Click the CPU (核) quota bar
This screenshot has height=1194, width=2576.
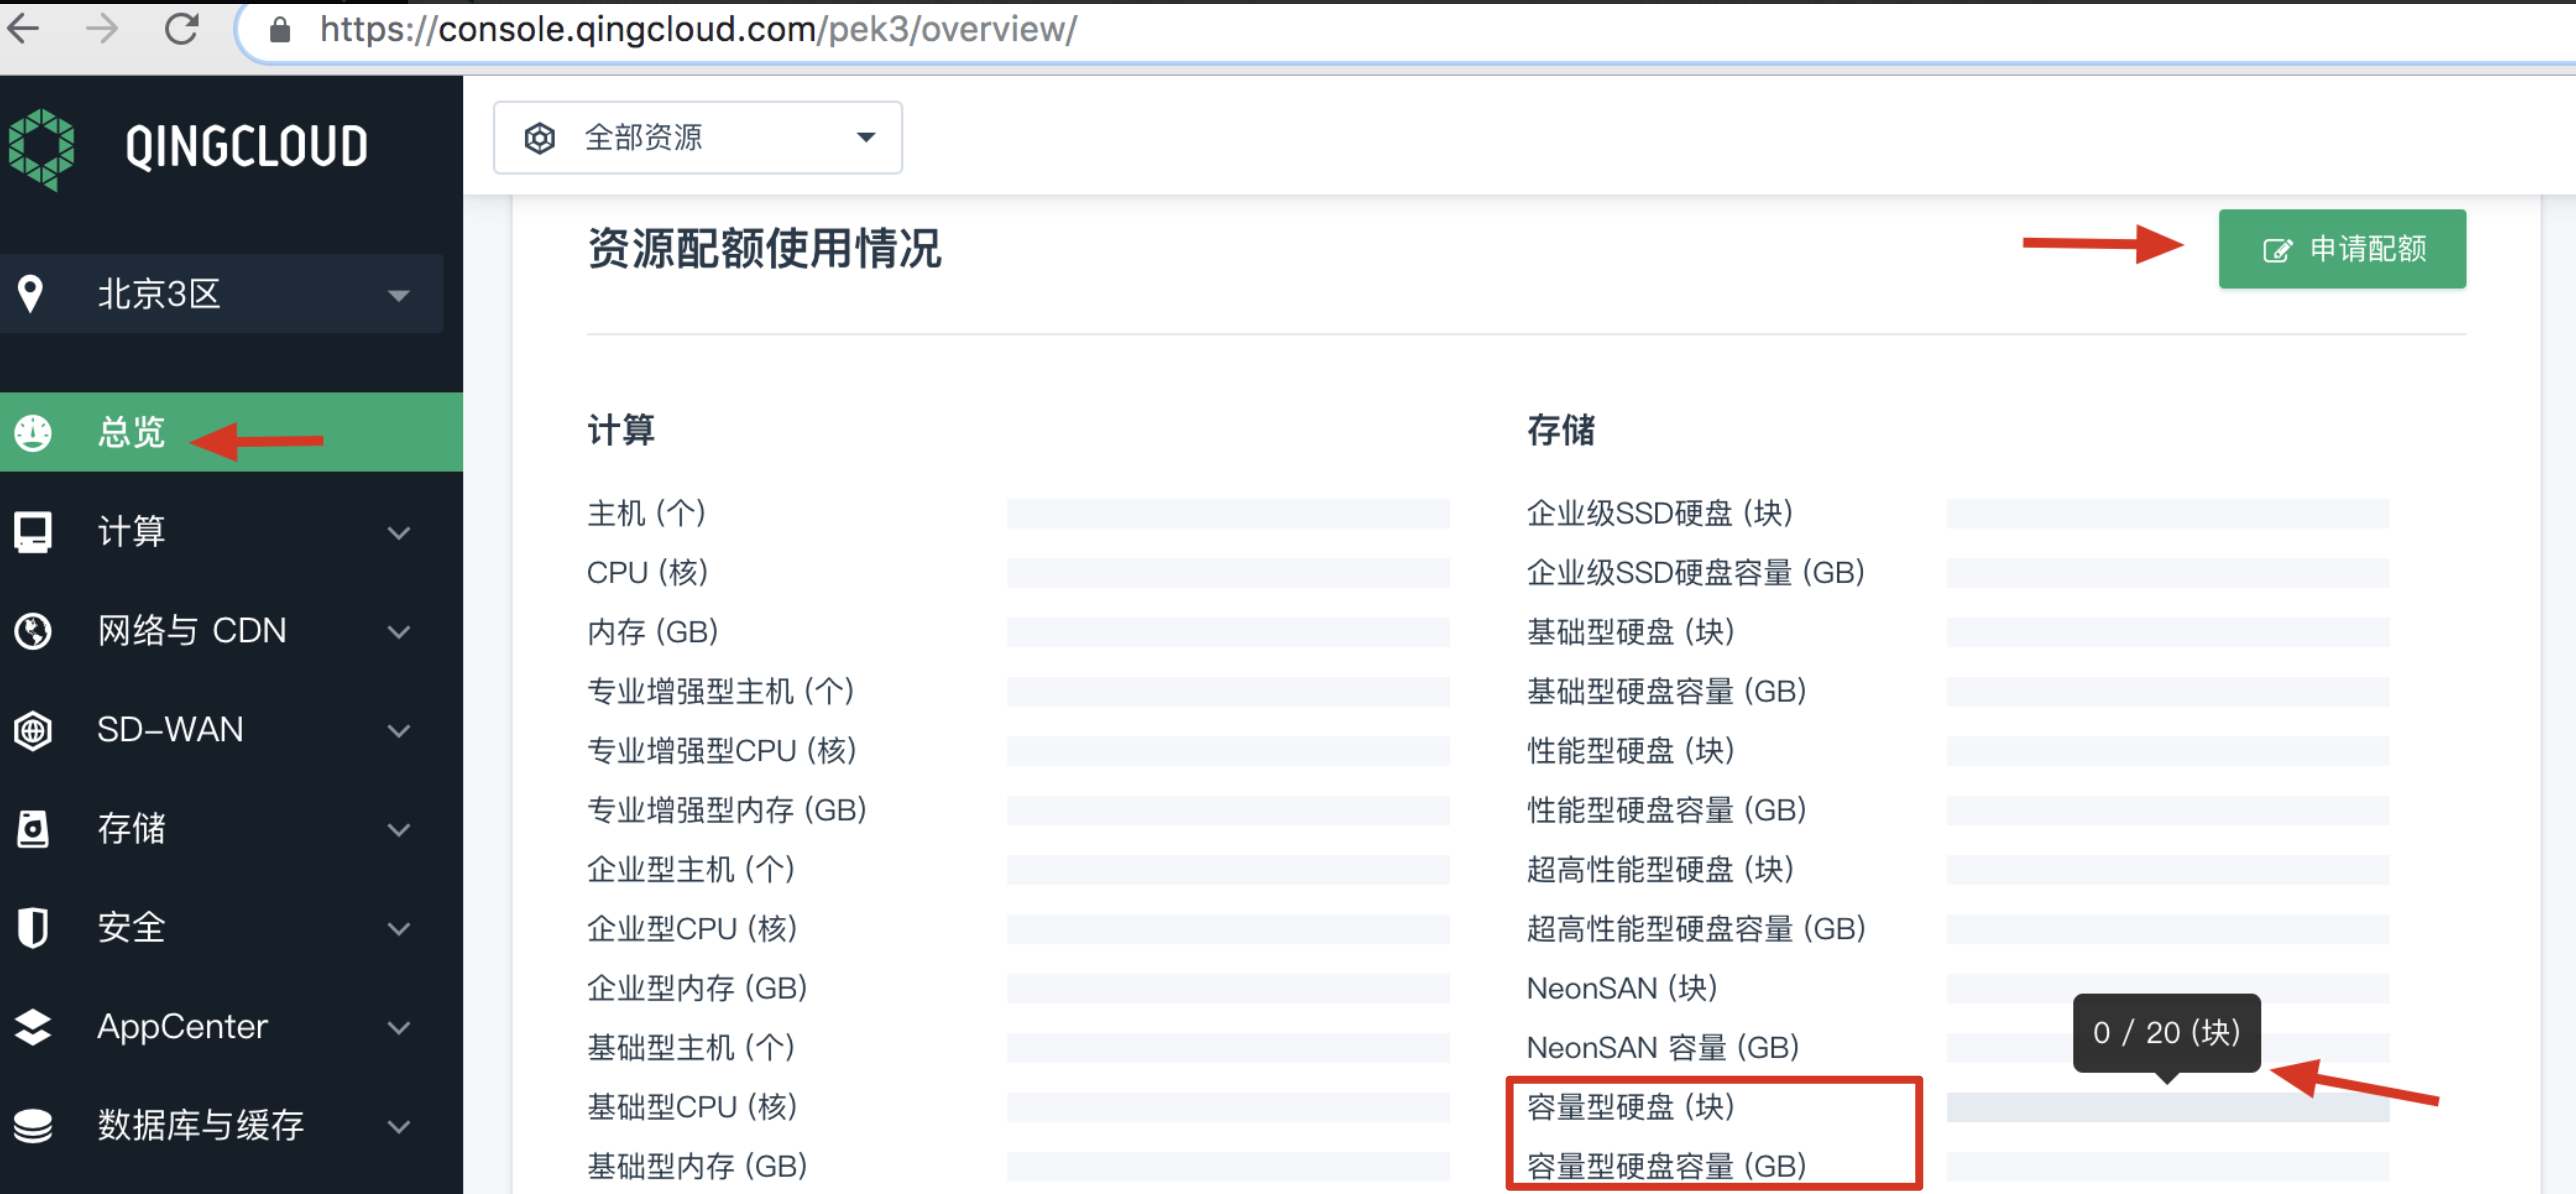(x=1228, y=573)
